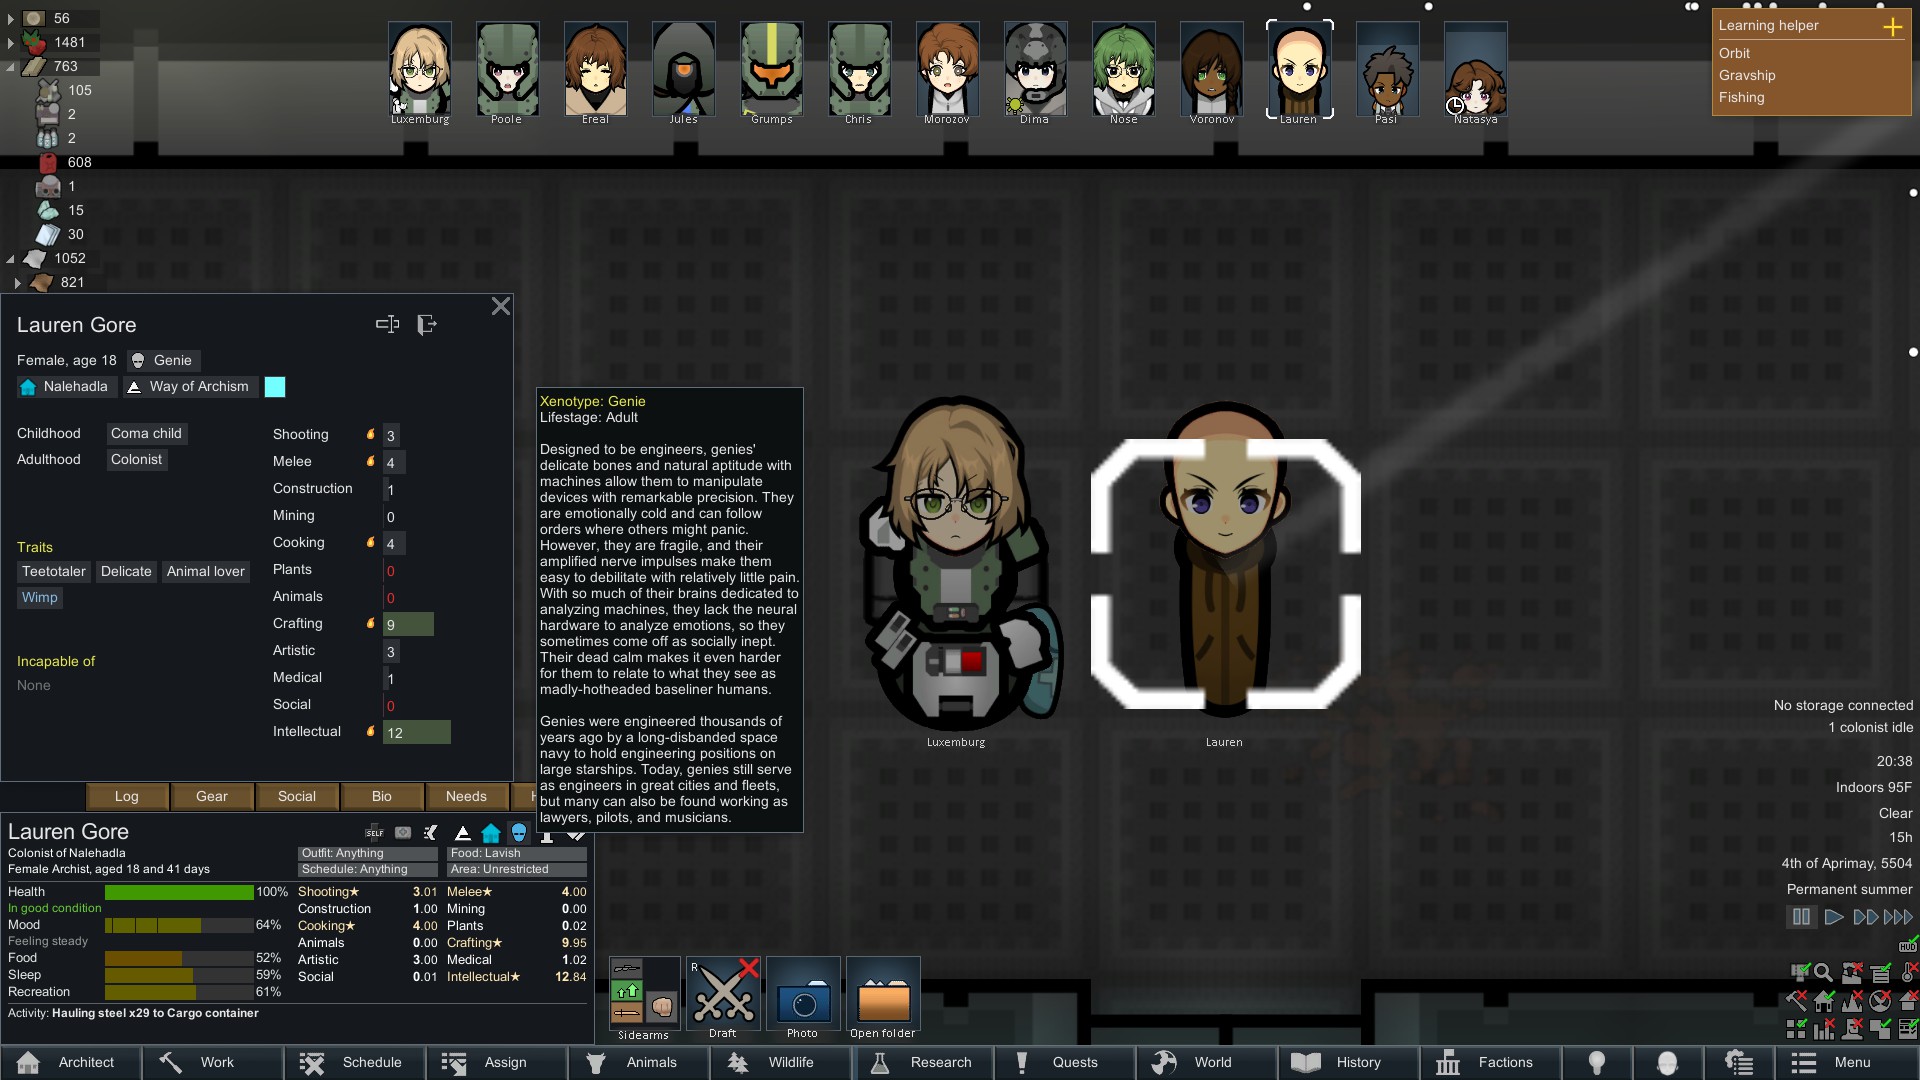
Task: Open the Outfit: Anything dropdown
Action: point(367,853)
